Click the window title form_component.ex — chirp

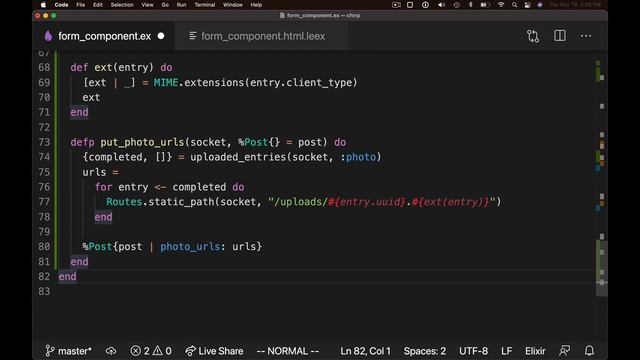[x=320, y=16]
